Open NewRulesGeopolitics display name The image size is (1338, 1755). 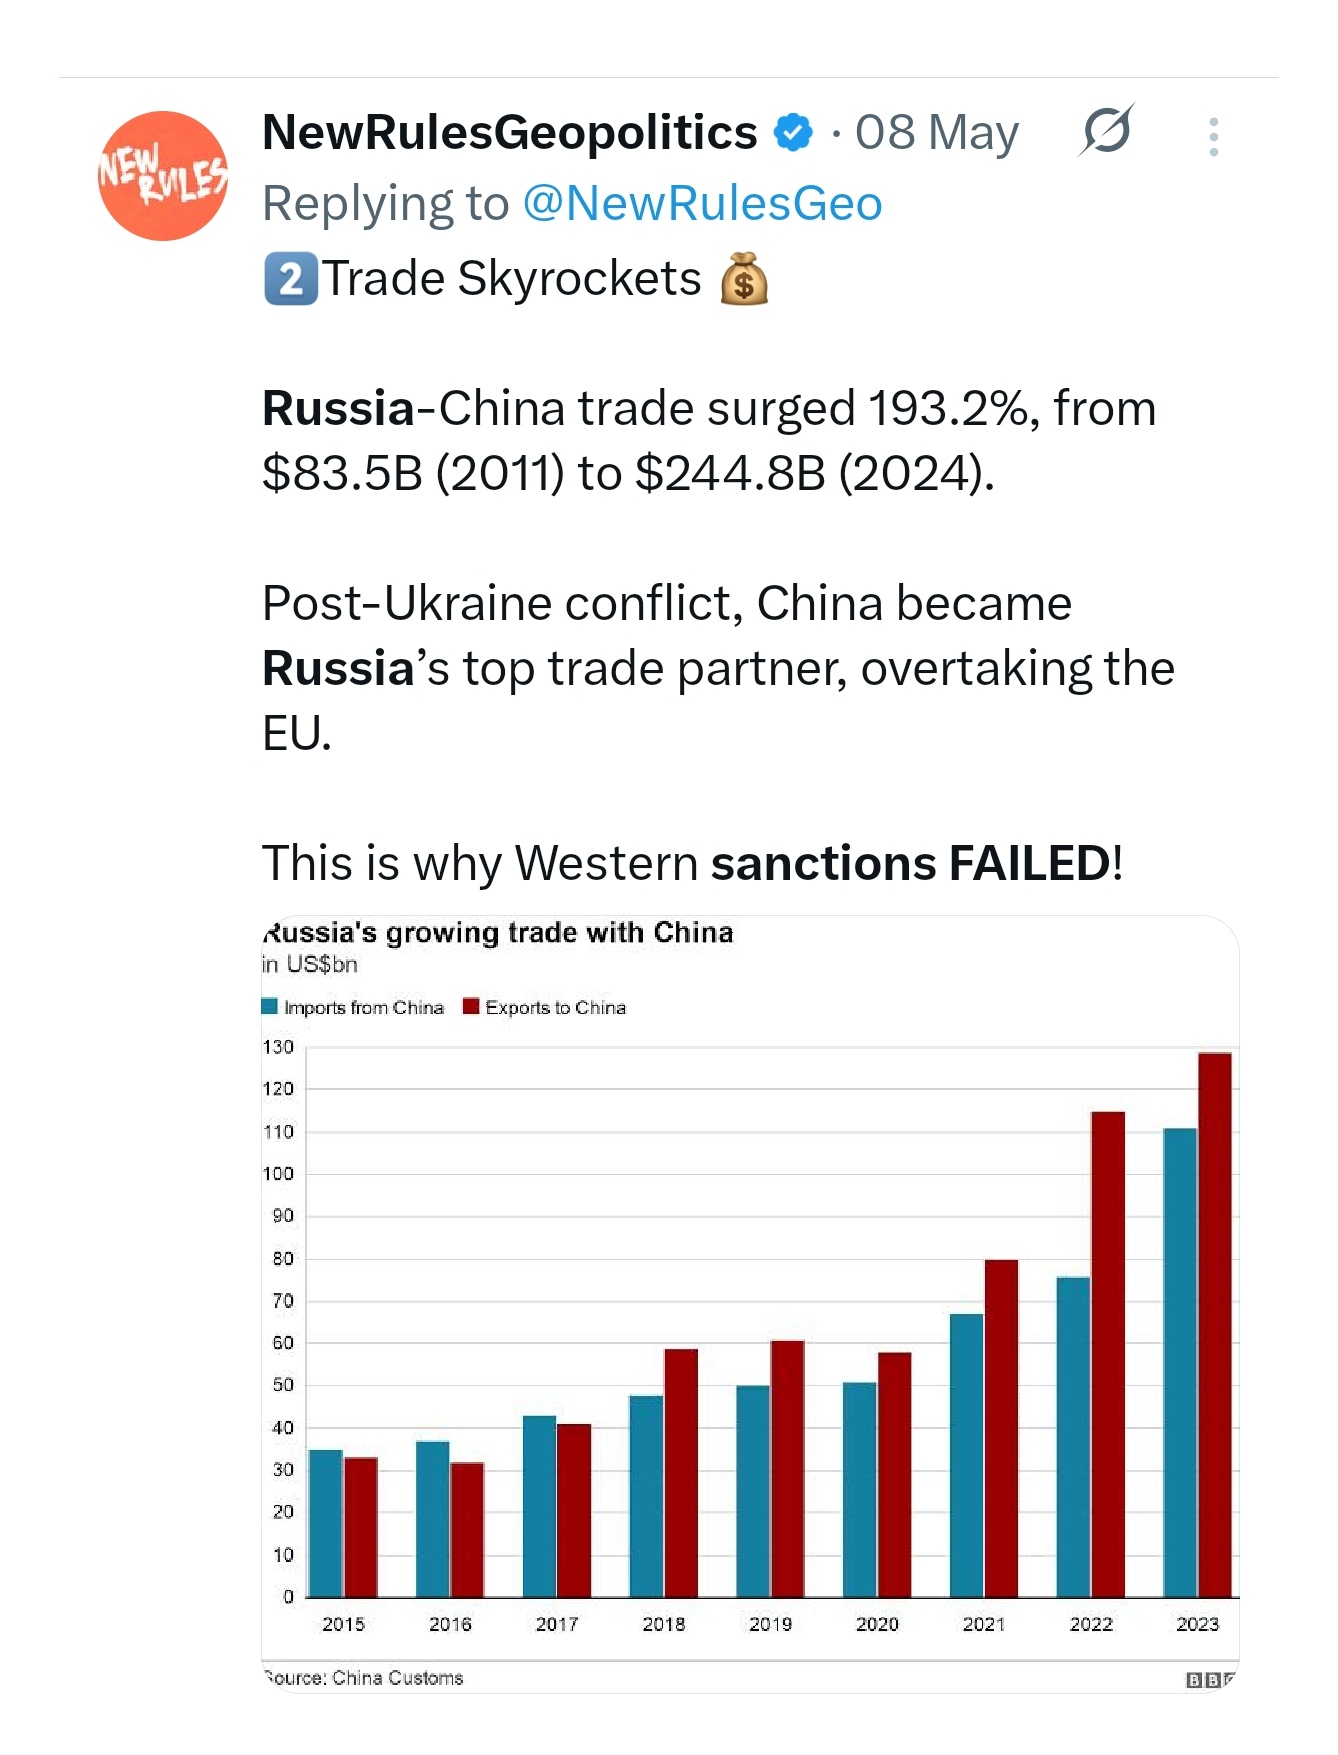tap(509, 133)
